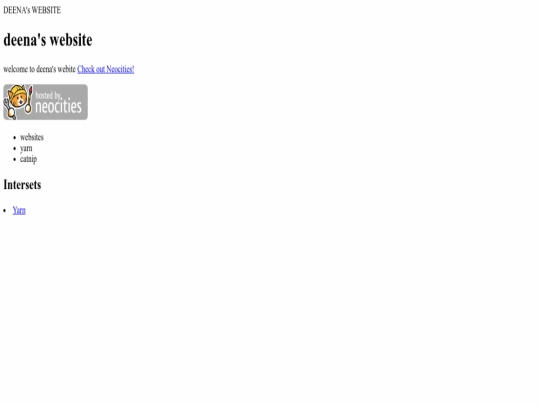Click the wrench held by the cat mascot
This screenshot has width=540, height=405.
click(9, 109)
